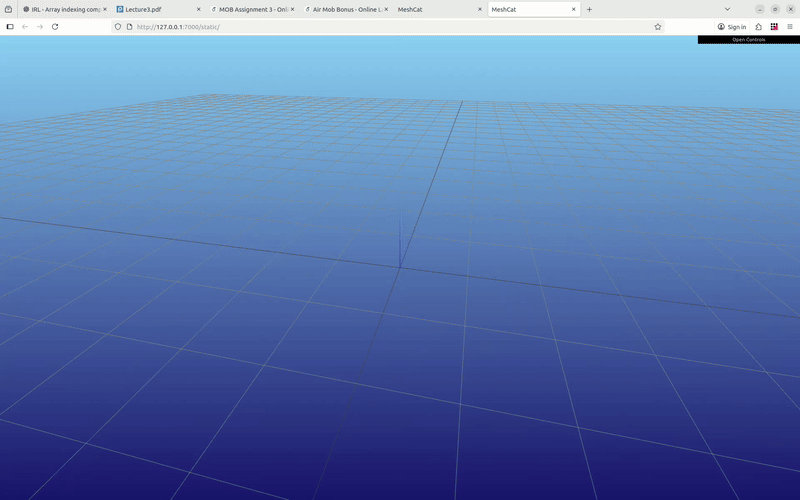Open the extensions puzzle icon
800x500 pixels.
click(x=759, y=27)
